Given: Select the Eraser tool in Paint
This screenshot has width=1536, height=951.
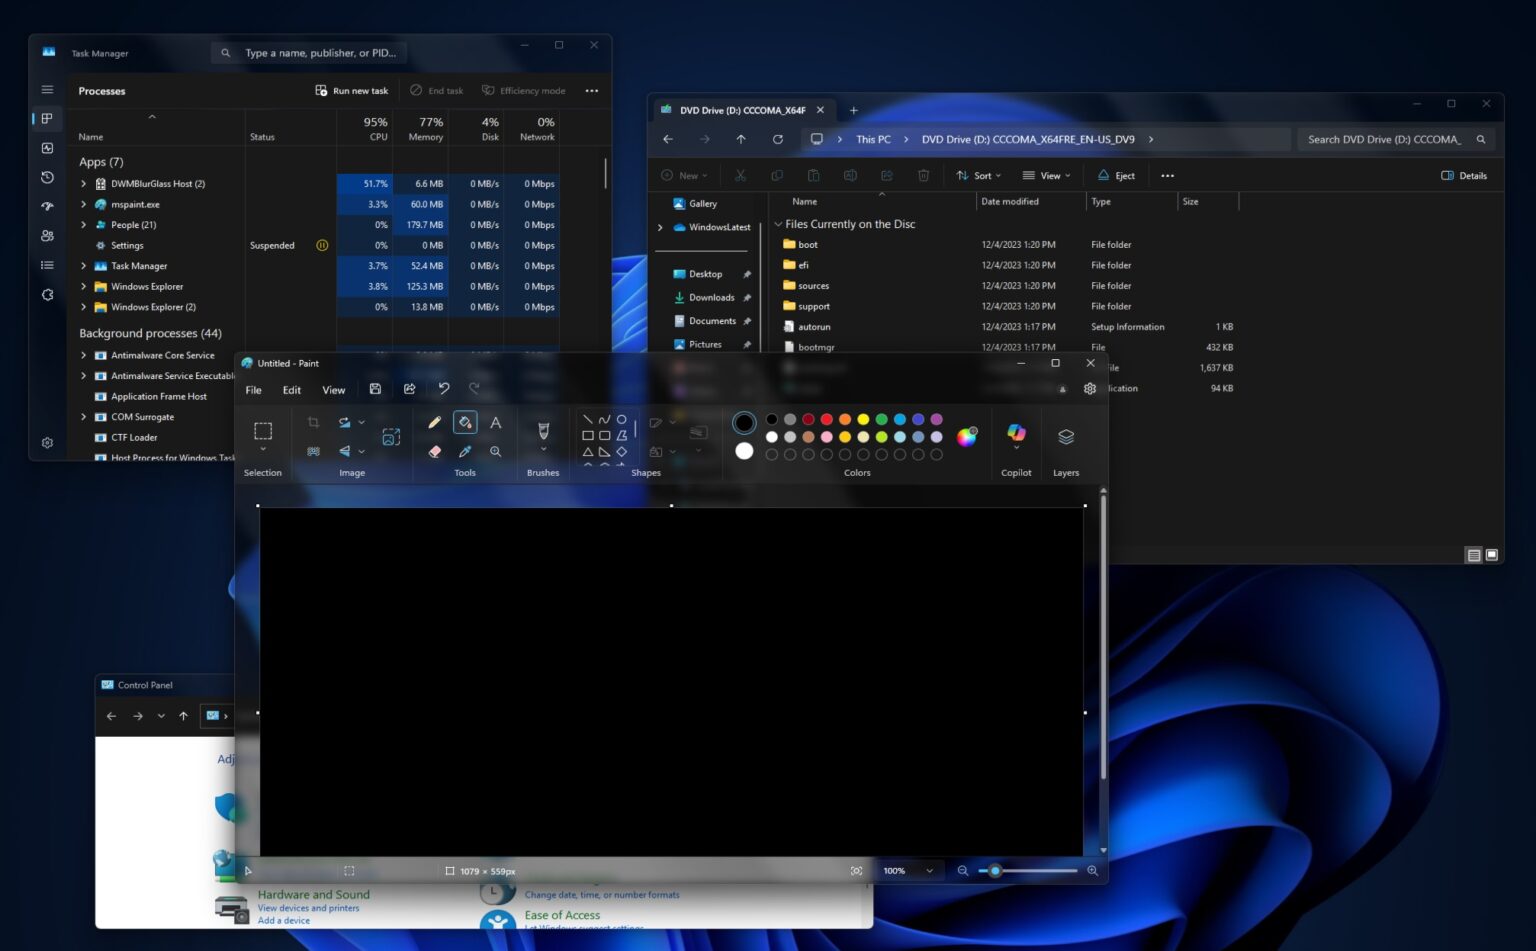Looking at the screenshot, I should 435,451.
